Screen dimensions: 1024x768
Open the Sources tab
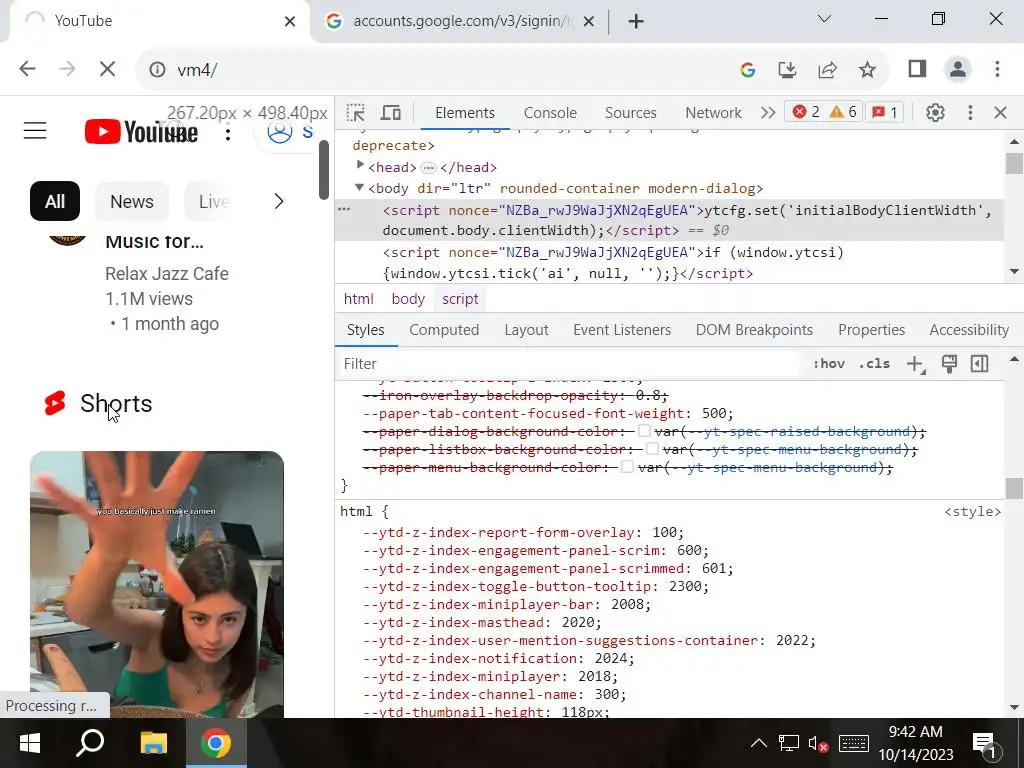click(x=630, y=113)
